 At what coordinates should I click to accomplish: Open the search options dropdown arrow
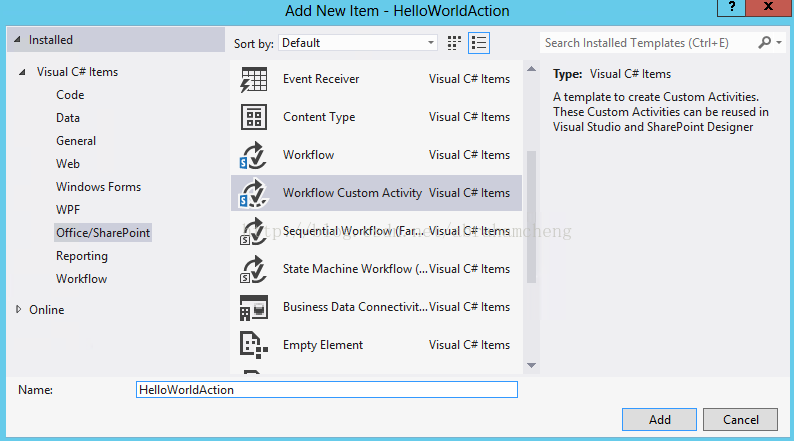click(x=779, y=43)
